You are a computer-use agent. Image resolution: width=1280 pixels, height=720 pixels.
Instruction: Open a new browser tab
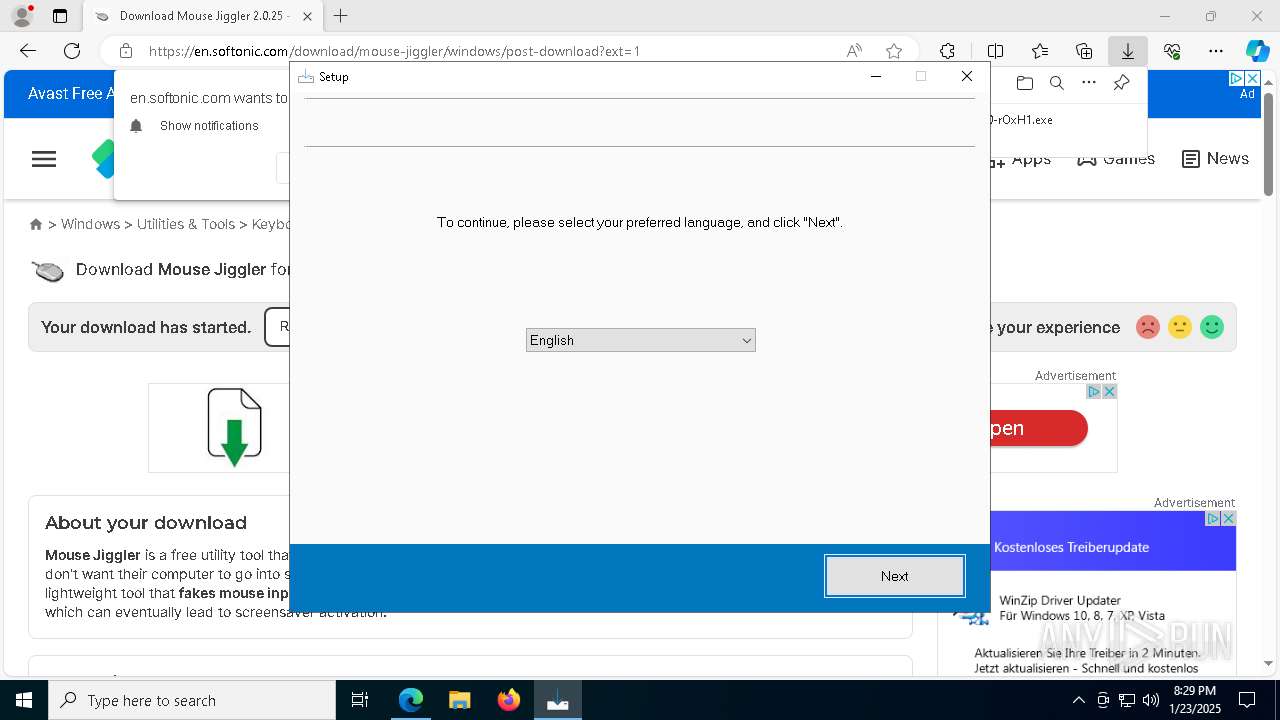(340, 16)
